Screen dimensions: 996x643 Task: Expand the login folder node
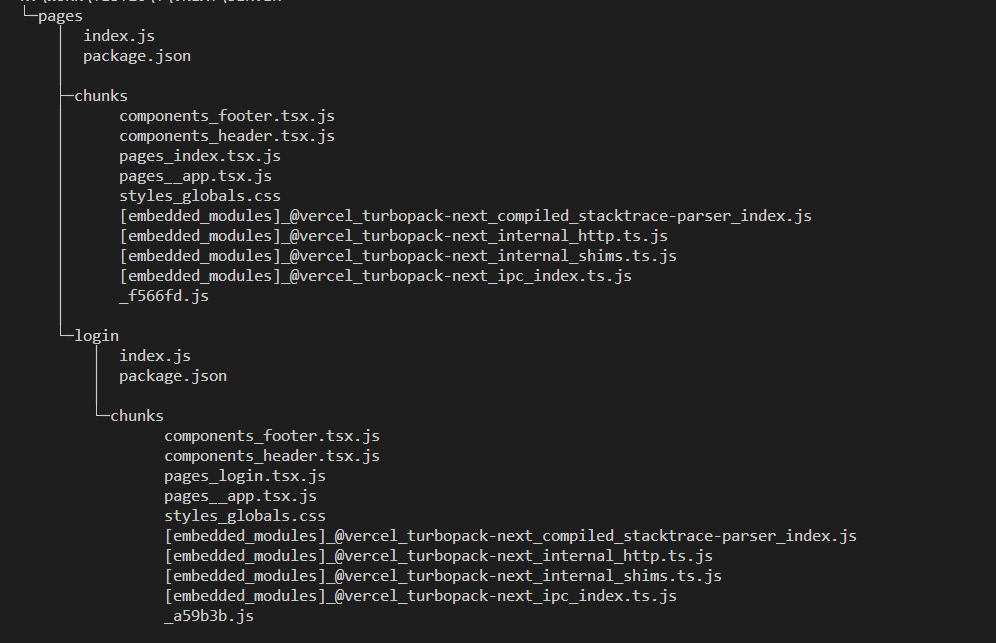[97, 336]
